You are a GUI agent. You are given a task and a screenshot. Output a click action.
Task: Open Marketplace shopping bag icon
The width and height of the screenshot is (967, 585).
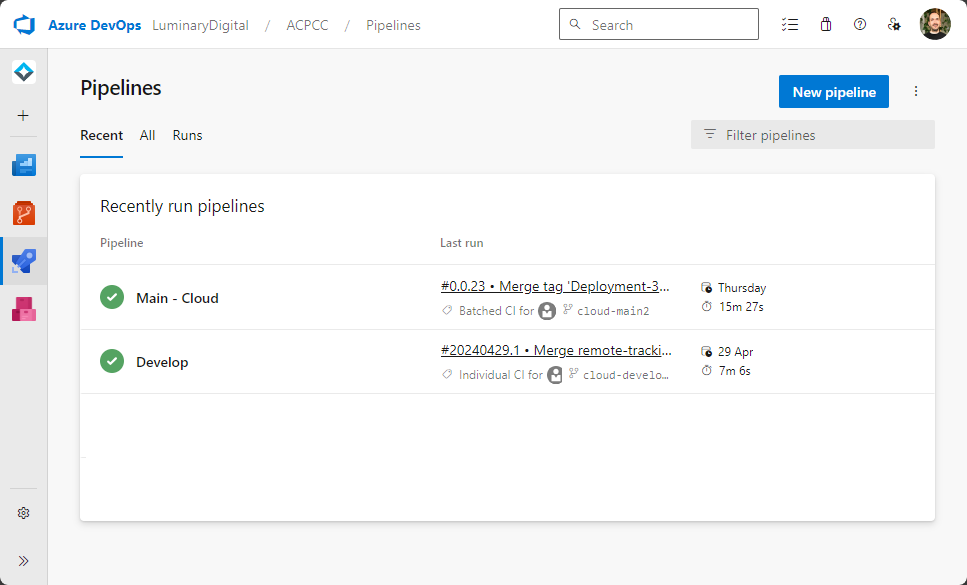click(x=825, y=24)
